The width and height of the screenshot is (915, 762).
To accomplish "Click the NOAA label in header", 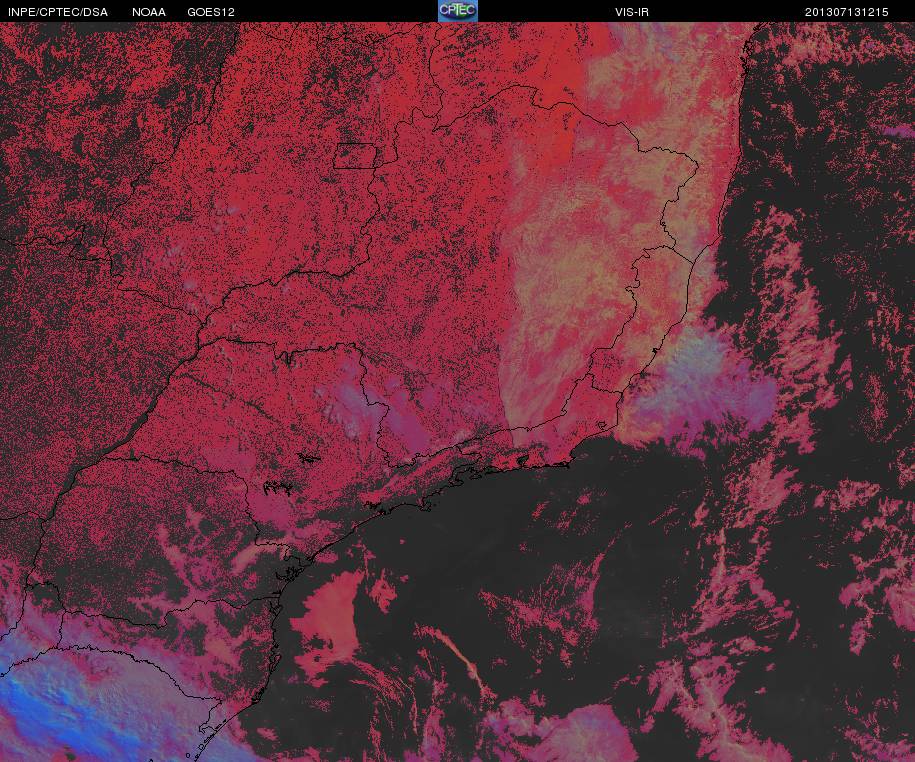I will tap(149, 12).
